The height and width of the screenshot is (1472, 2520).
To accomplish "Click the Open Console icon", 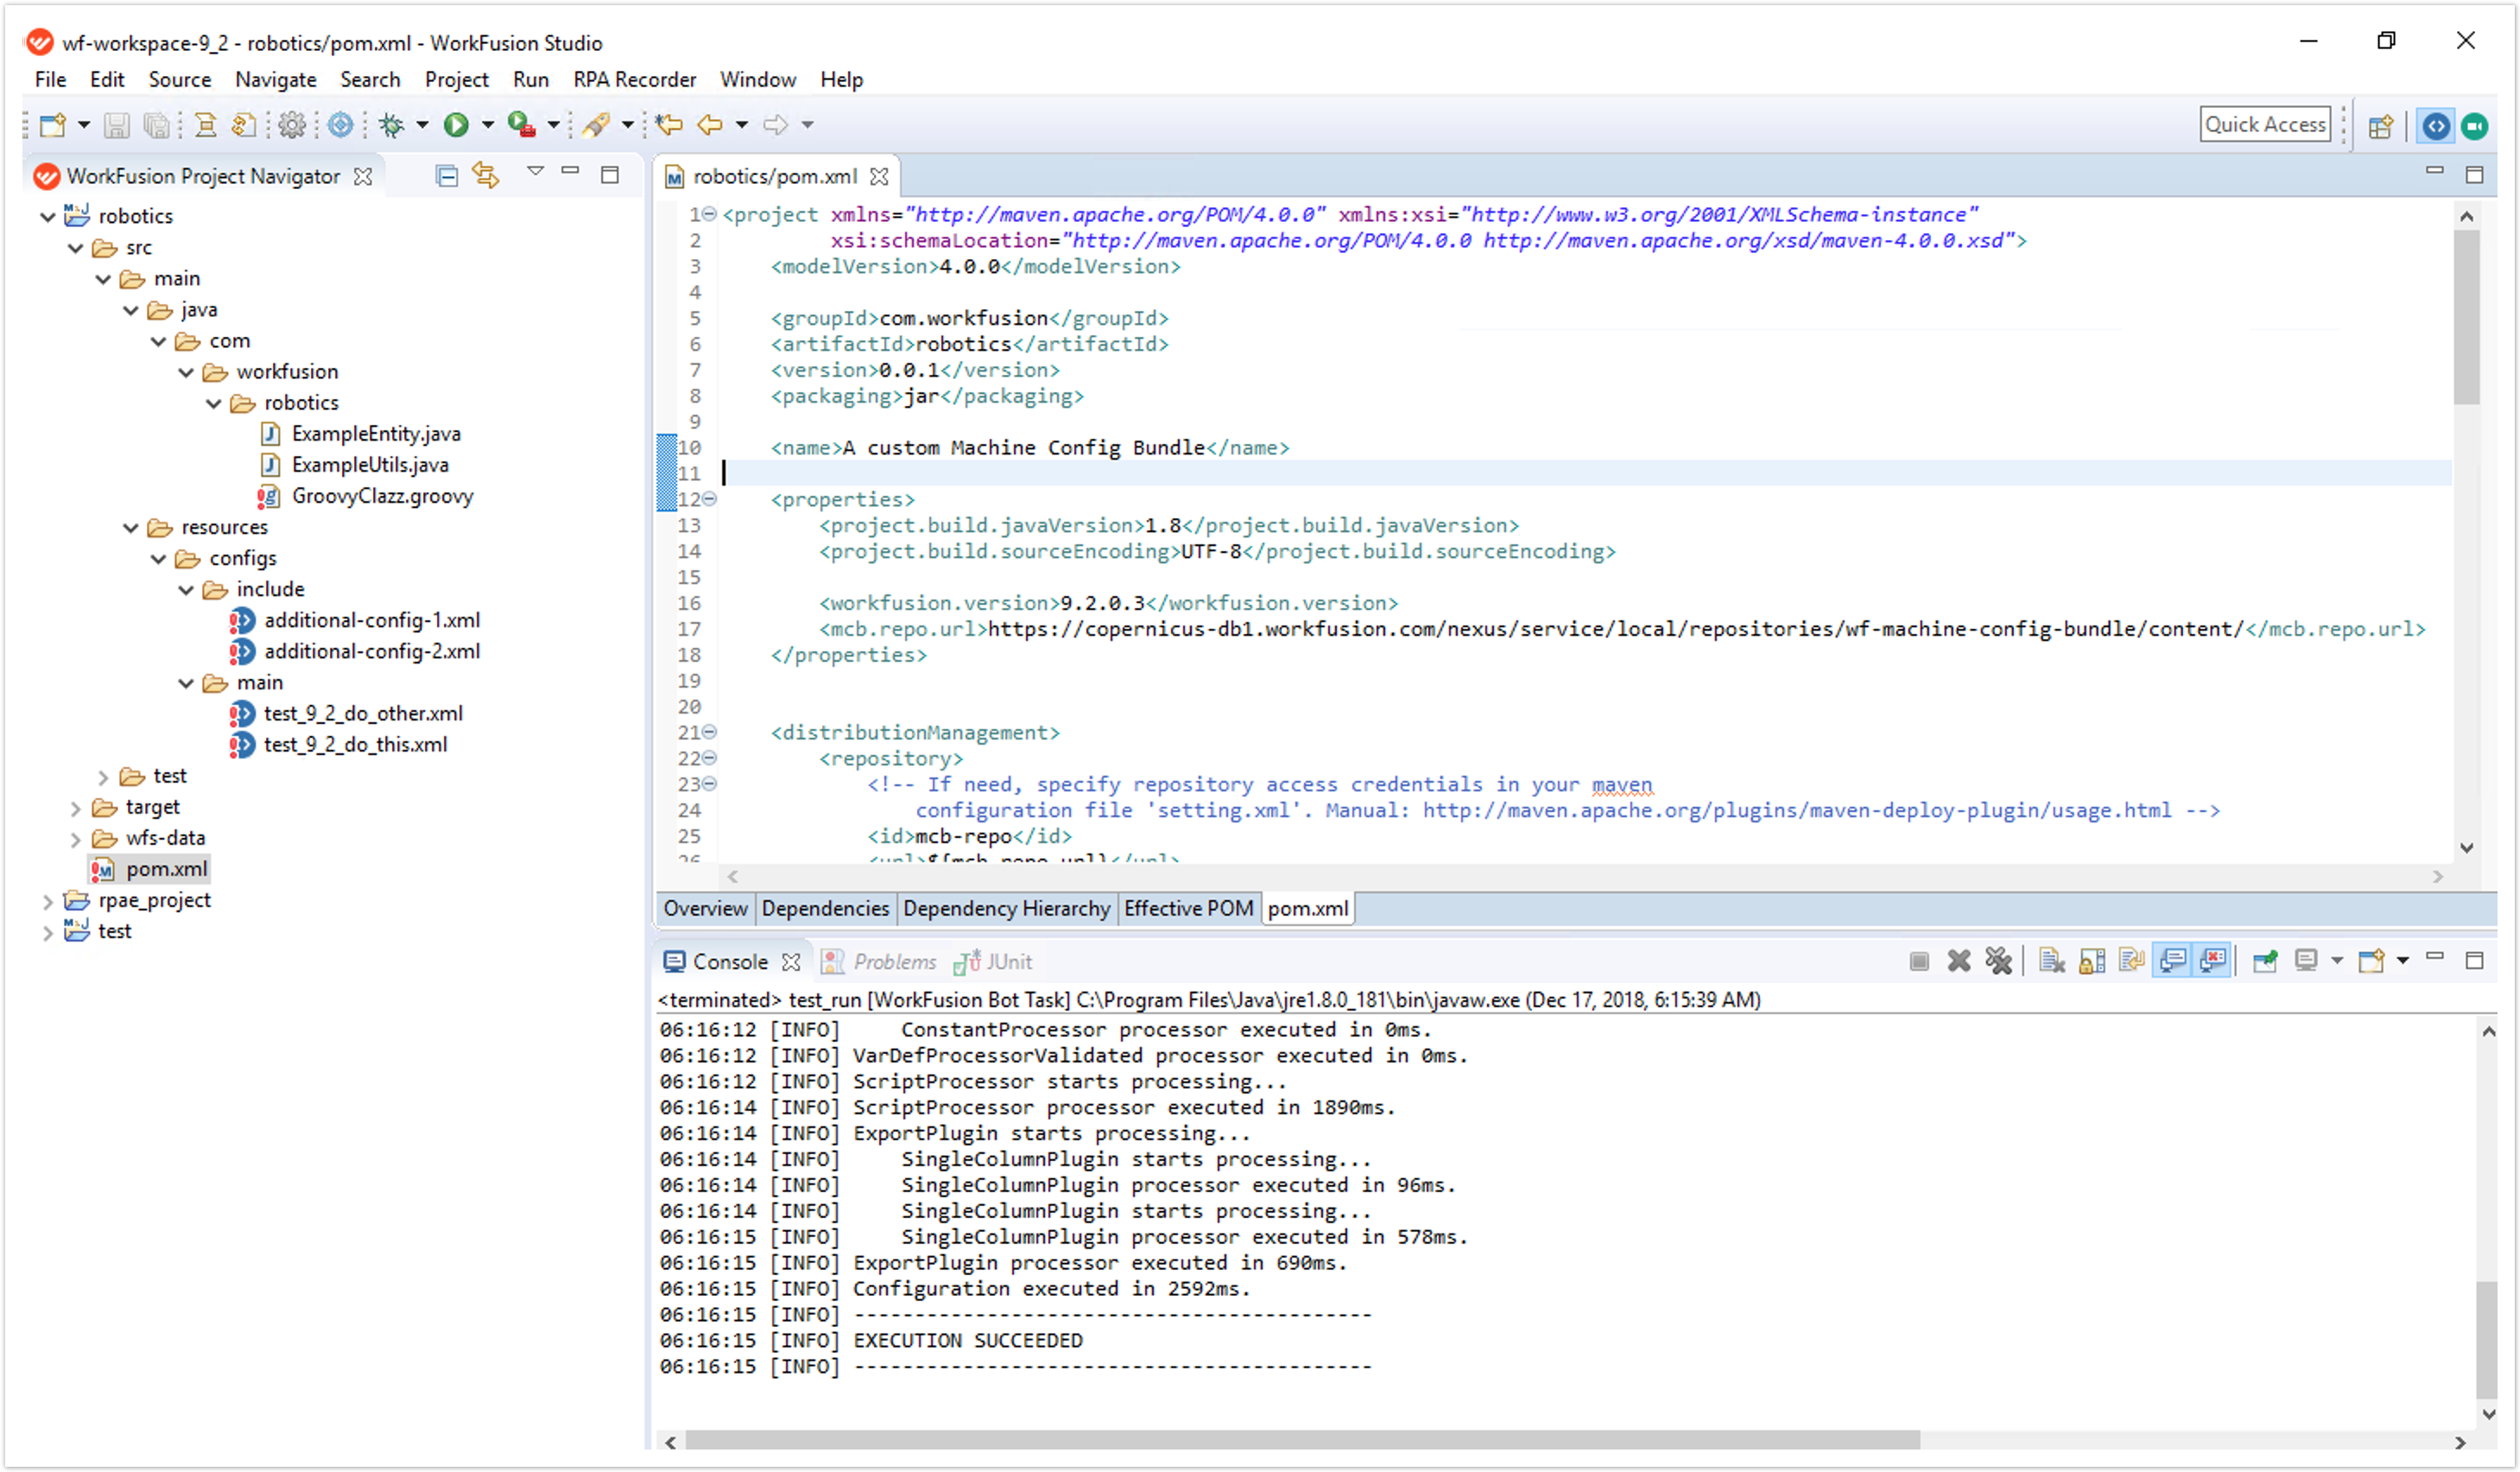I will point(2371,962).
